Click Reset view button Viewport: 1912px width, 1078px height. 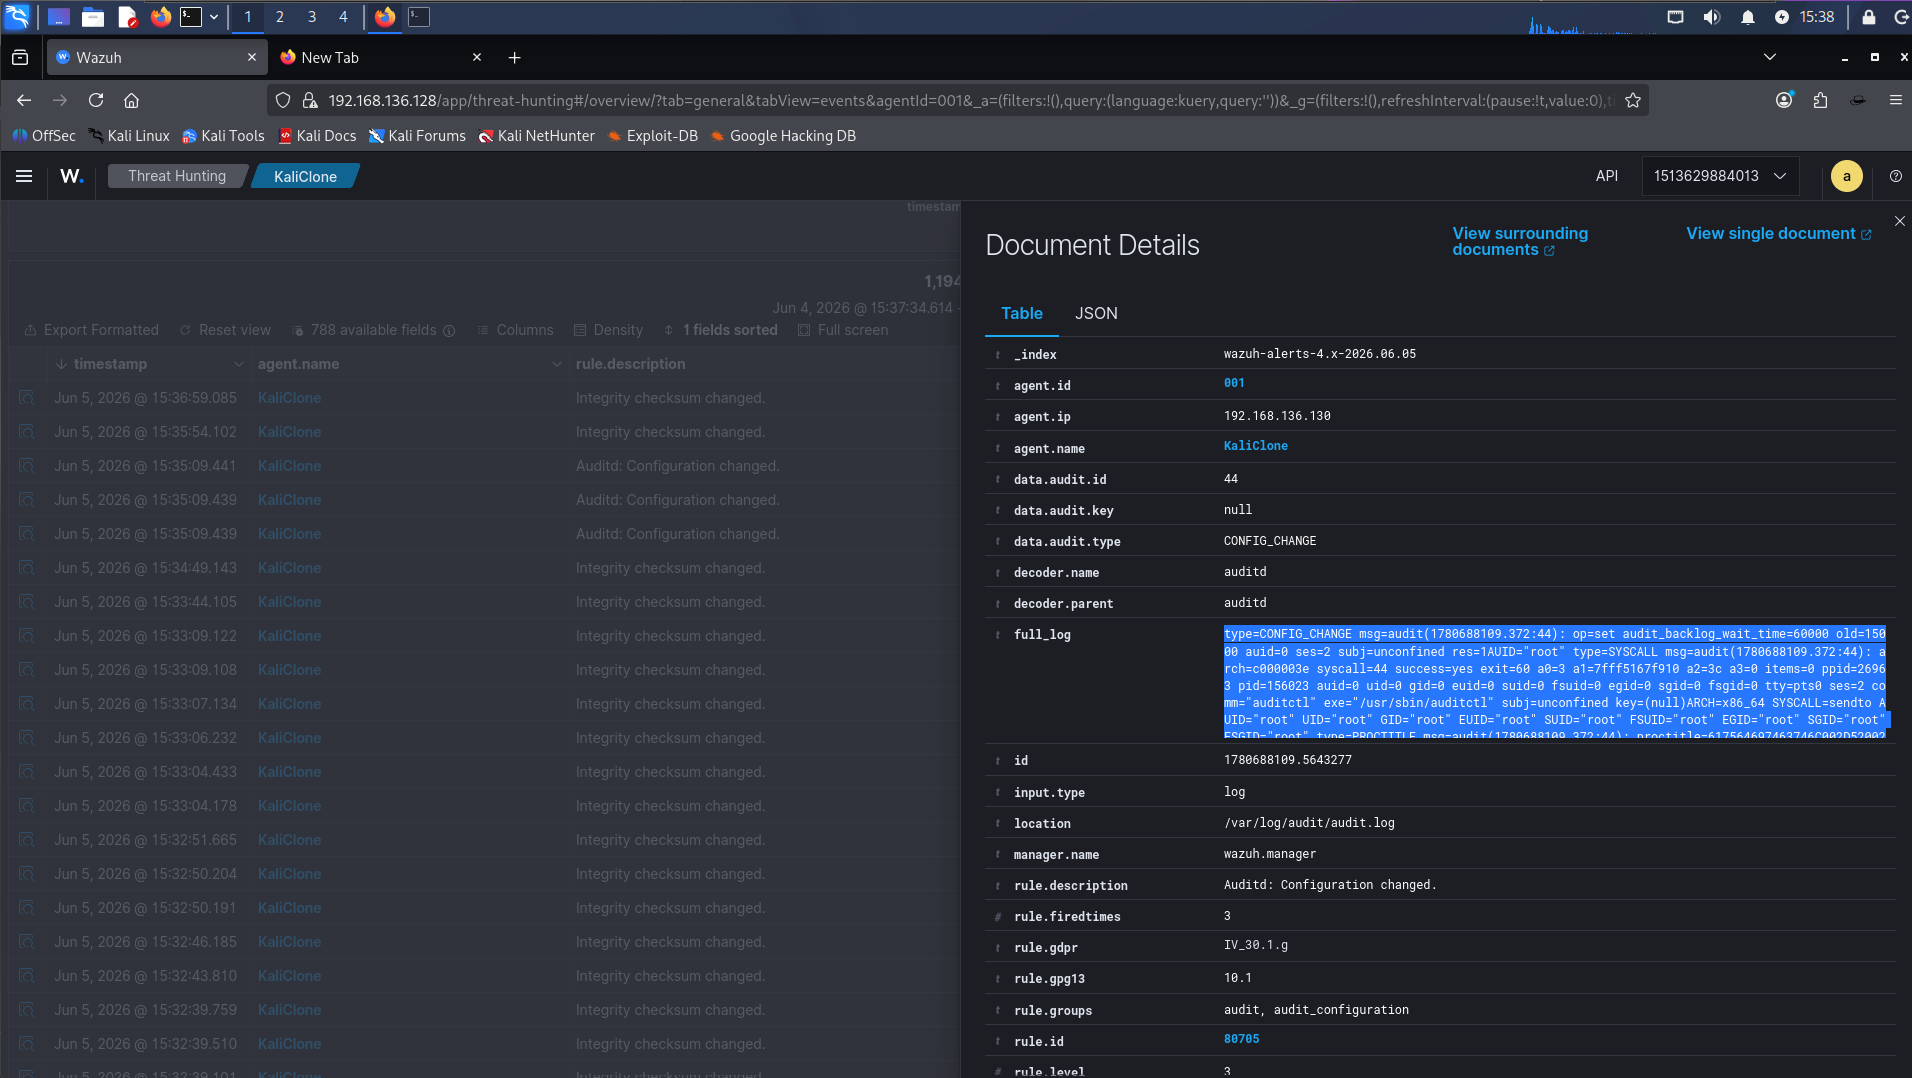pyautogui.click(x=226, y=330)
